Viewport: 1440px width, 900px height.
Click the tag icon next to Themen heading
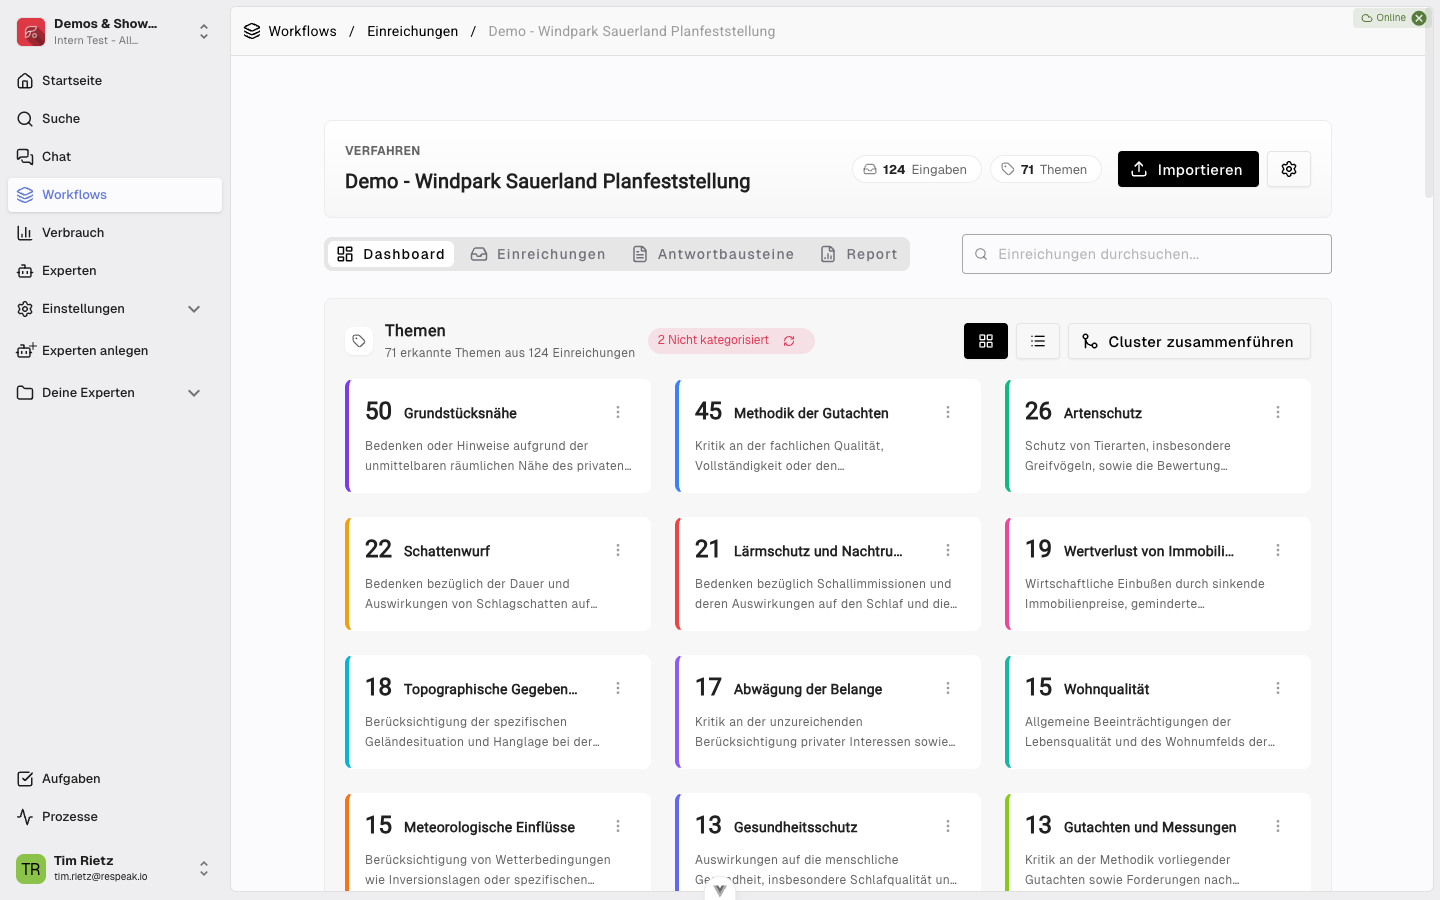tap(359, 341)
